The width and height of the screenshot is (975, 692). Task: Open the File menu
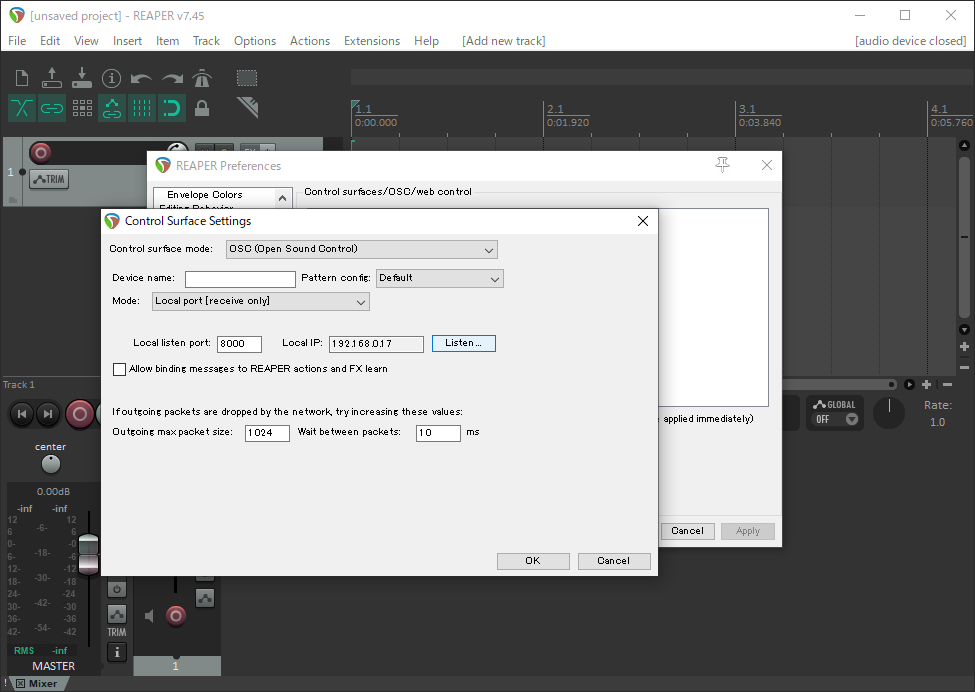pyautogui.click(x=17, y=41)
